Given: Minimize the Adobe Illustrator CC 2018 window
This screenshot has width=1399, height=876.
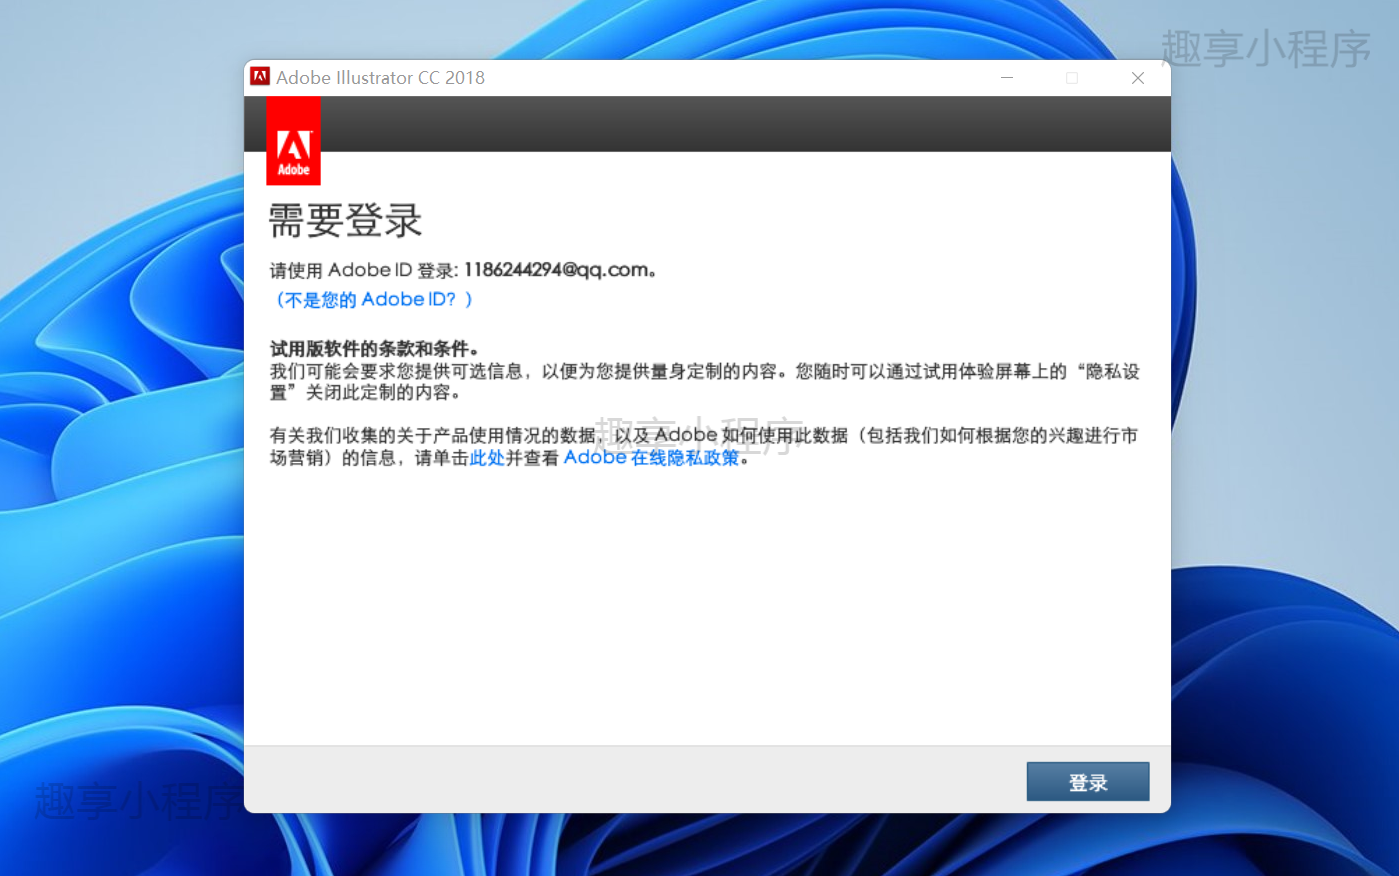Looking at the screenshot, I should 1007,78.
